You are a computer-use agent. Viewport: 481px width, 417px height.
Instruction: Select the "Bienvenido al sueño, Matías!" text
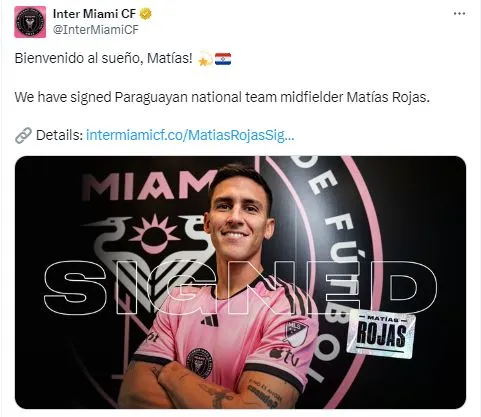point(104,58)
